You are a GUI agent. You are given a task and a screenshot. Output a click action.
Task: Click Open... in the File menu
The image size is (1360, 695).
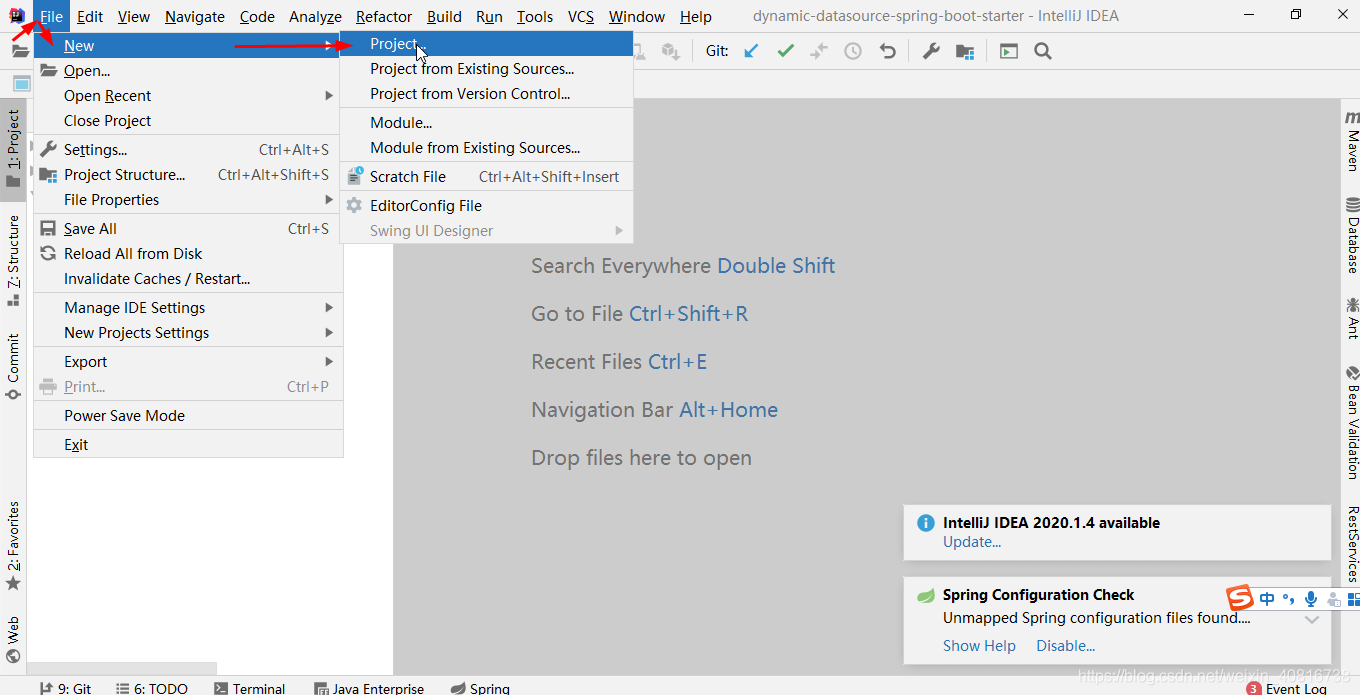[x=188, y=71]
